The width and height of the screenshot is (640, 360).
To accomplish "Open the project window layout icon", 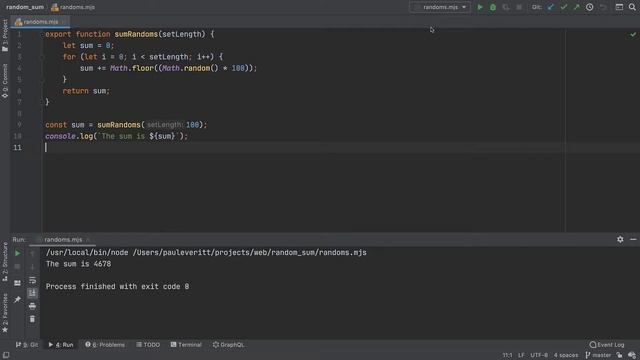I will click(x=619, y=7).
